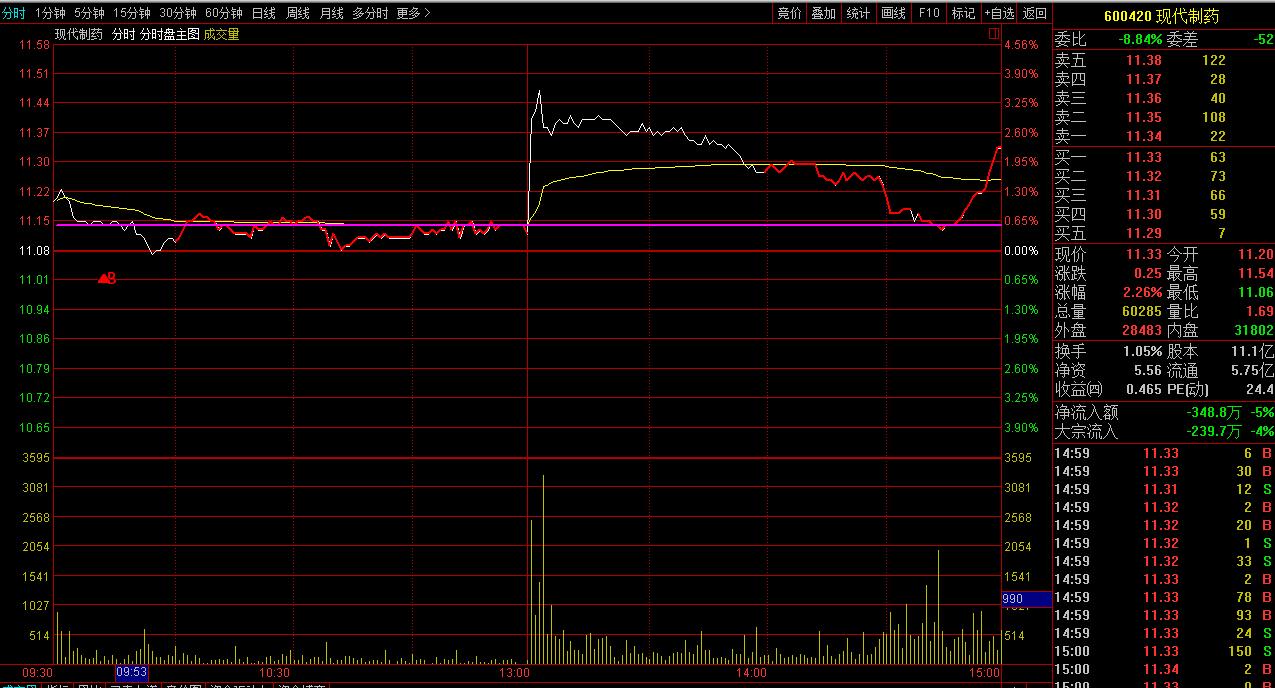Open the 周线 weekly chart tab

298,13
